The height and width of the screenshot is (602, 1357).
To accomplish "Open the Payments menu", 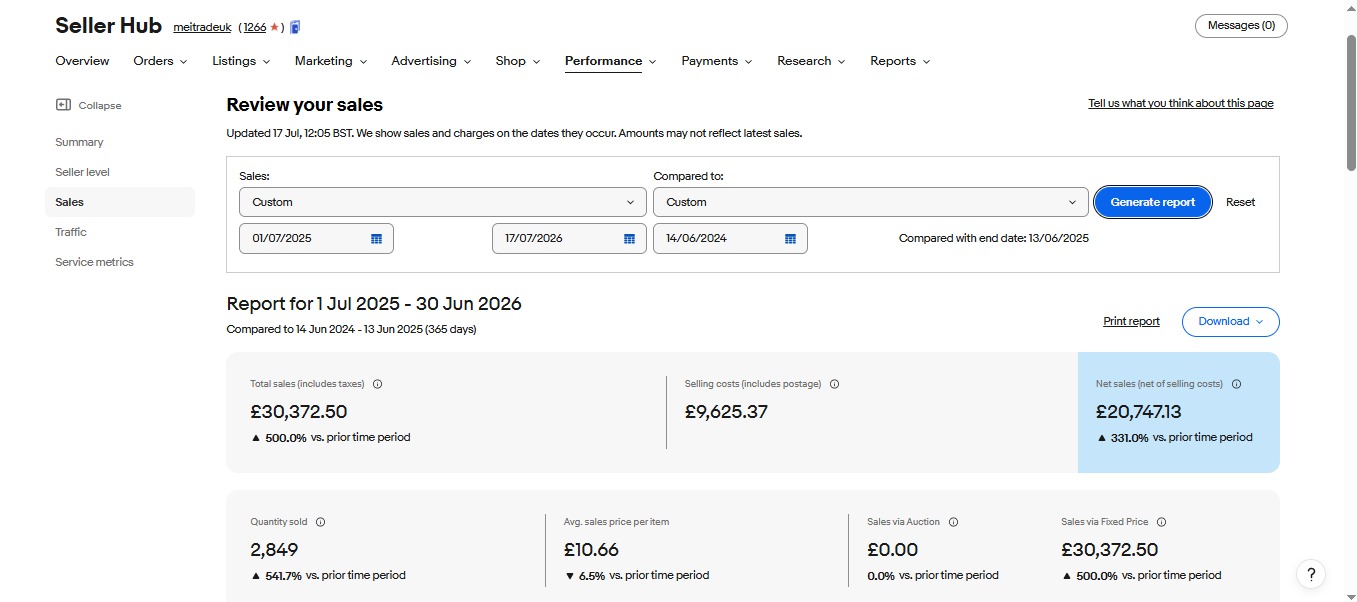I will pyautogui.click(x=717, y=61).
